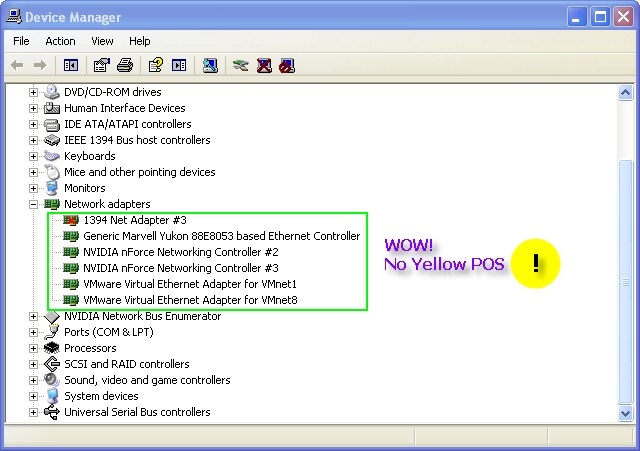Expand IDE ATA/ATAPI controllers node
The height and width of the screenshot is (451, 640).
(33, 124)
